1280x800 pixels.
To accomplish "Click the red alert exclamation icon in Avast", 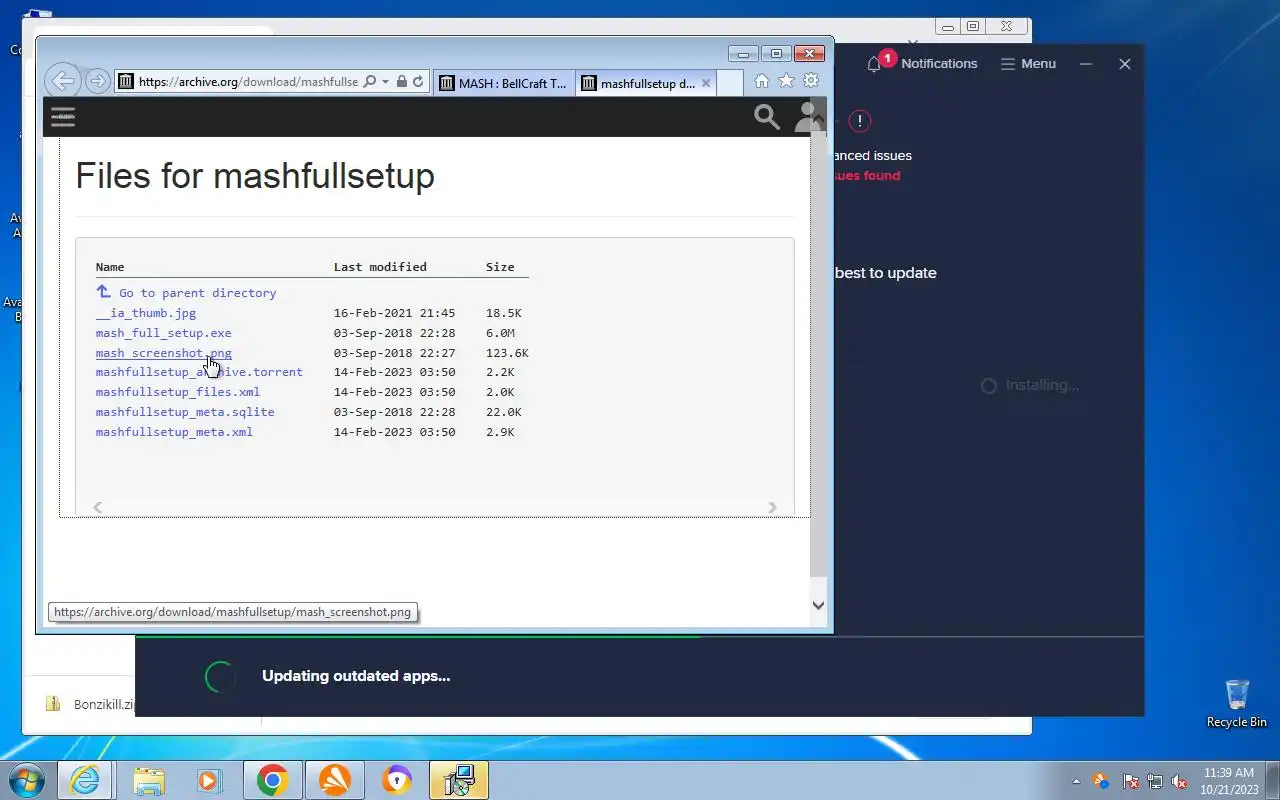I will coord(860,121).
